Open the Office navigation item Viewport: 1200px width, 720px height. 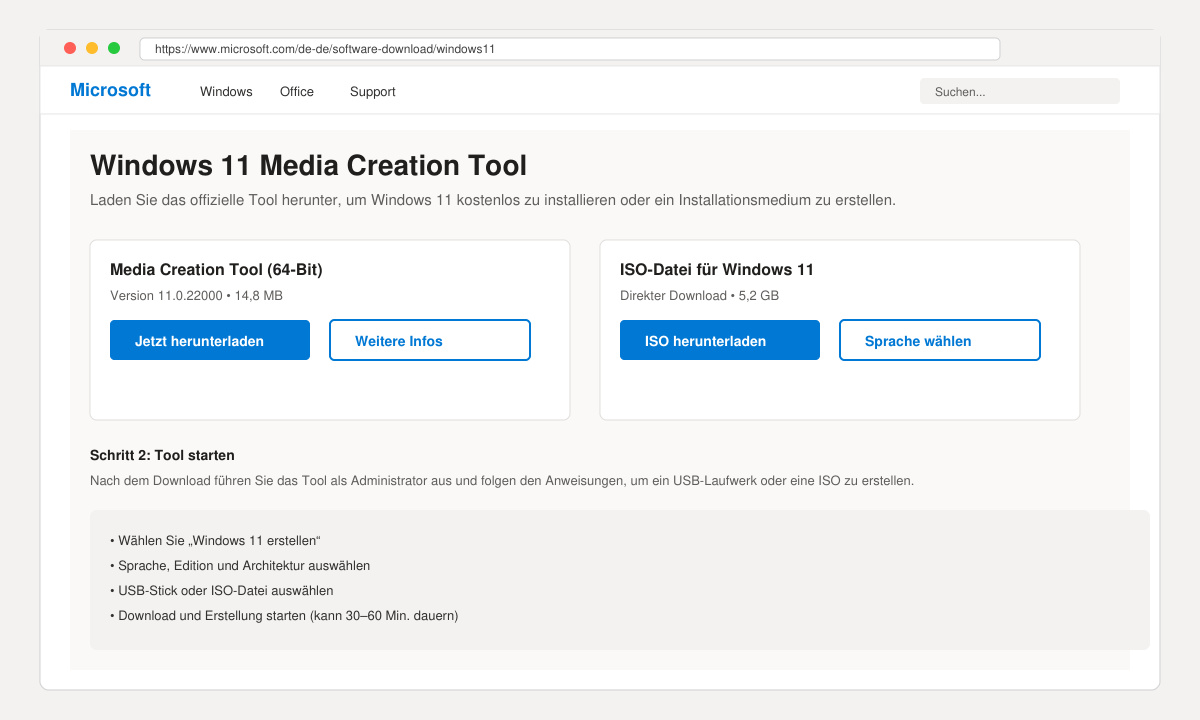pos(297,92)
